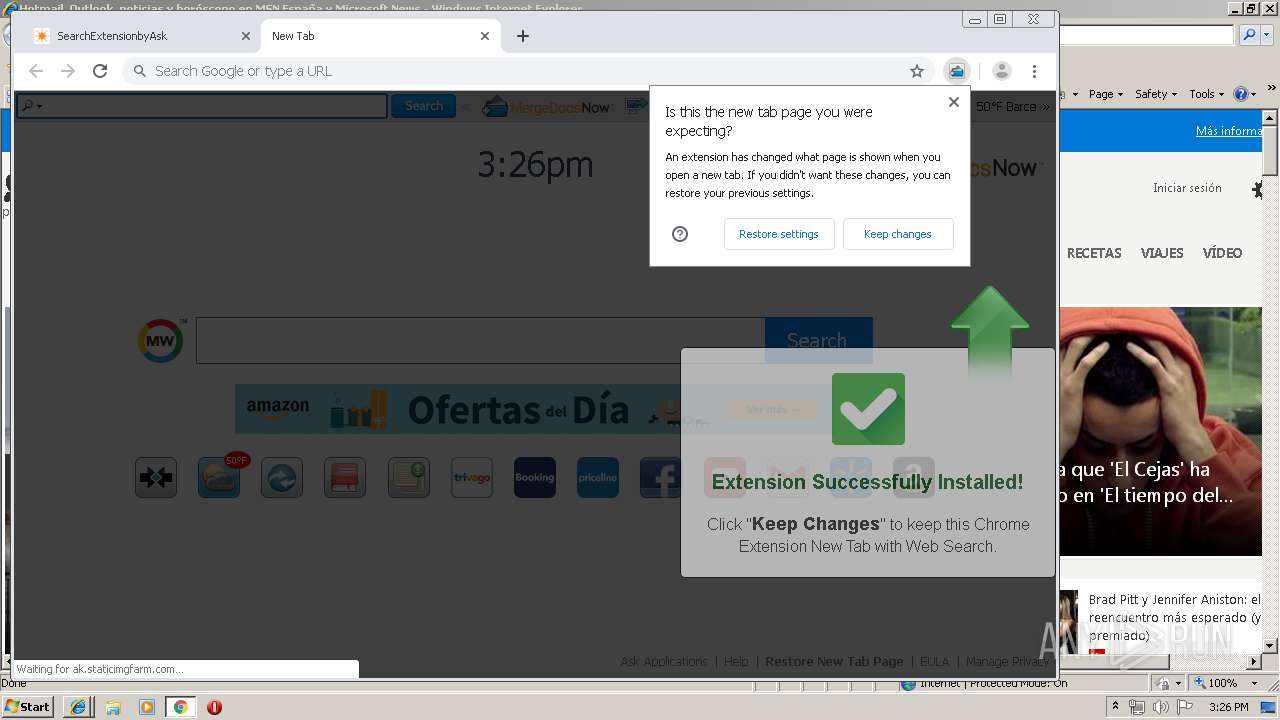
Task: Click the large blue Search button
Action: (818, 340)
